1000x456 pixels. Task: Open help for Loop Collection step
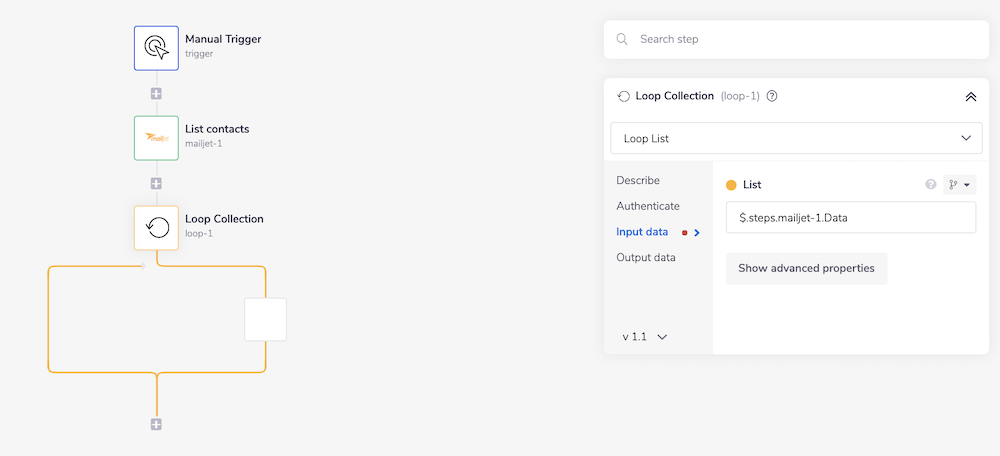[x=772, y=97]
